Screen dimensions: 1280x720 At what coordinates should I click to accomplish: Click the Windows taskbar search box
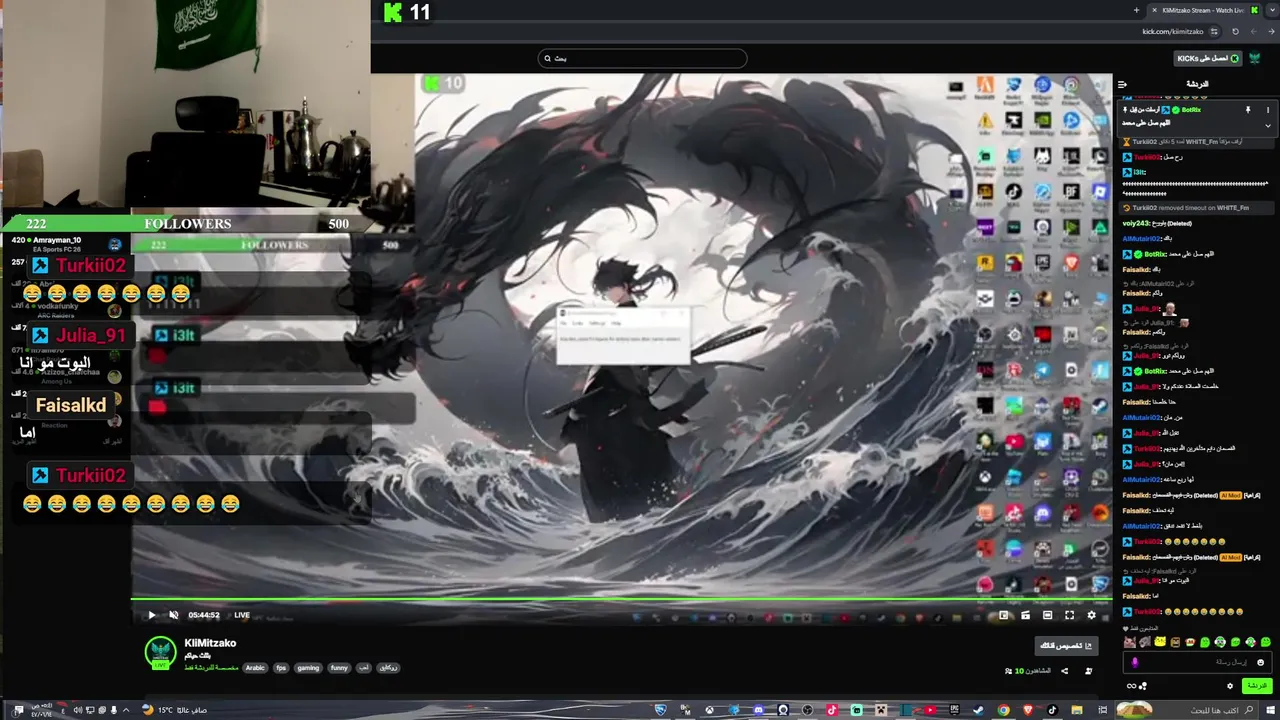pos(1185,710)
